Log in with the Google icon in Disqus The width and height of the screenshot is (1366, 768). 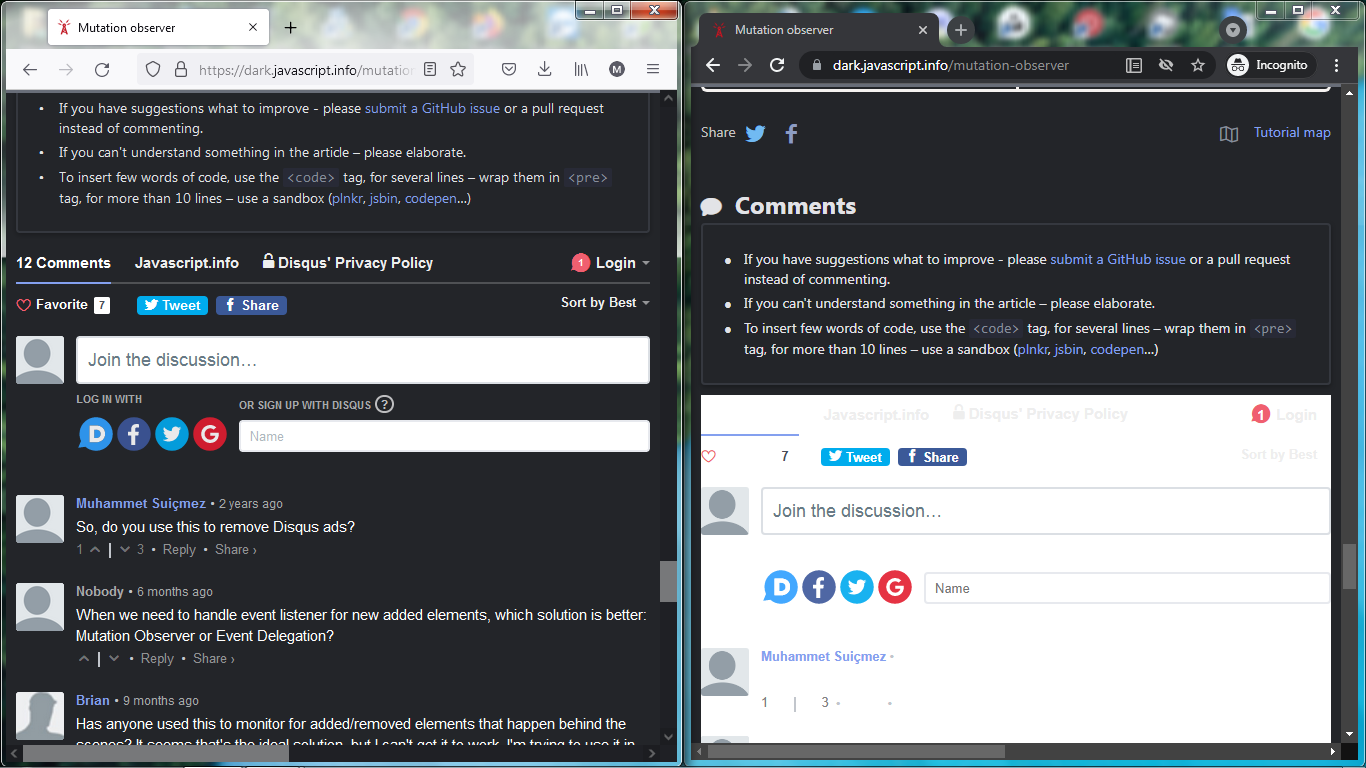[x=210, y=433]
